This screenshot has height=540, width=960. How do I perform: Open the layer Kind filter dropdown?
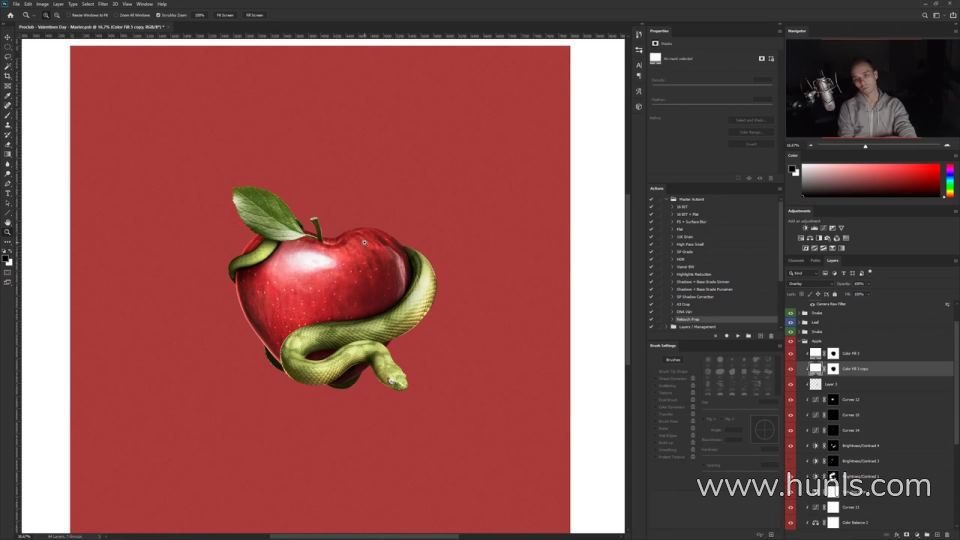click(x=803, y=273)
